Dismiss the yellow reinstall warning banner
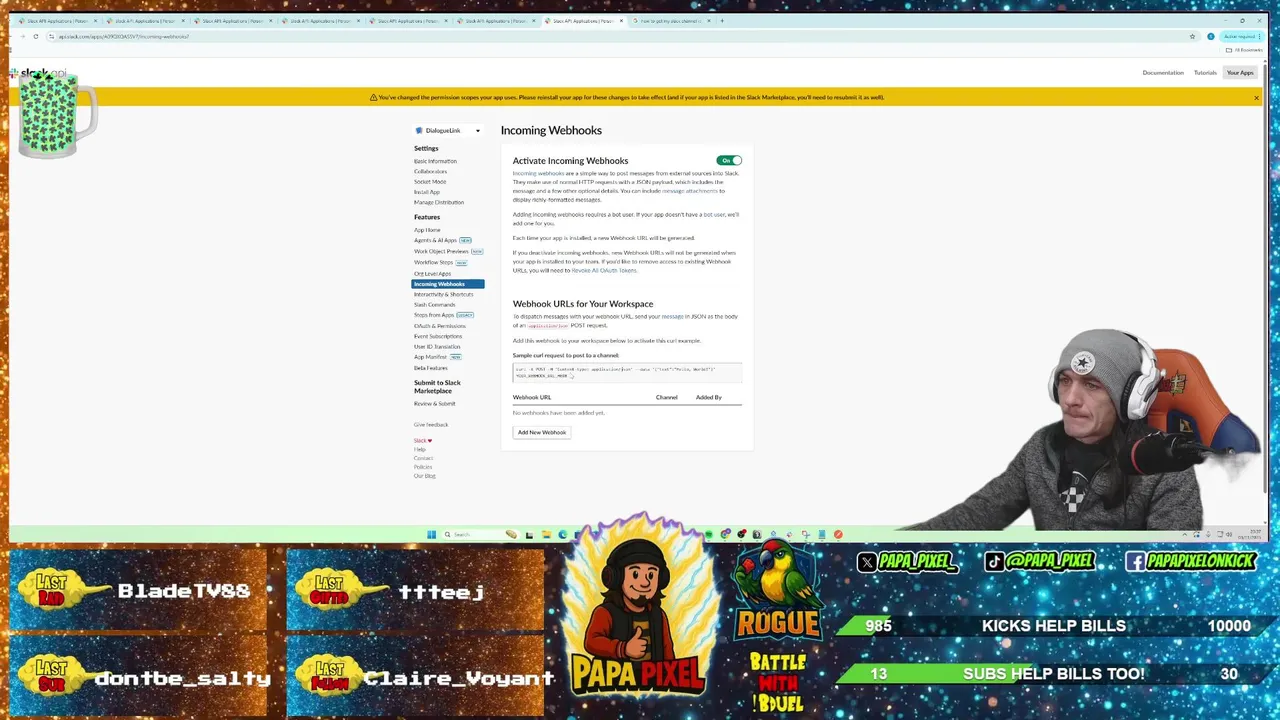 click(1256, 98)
